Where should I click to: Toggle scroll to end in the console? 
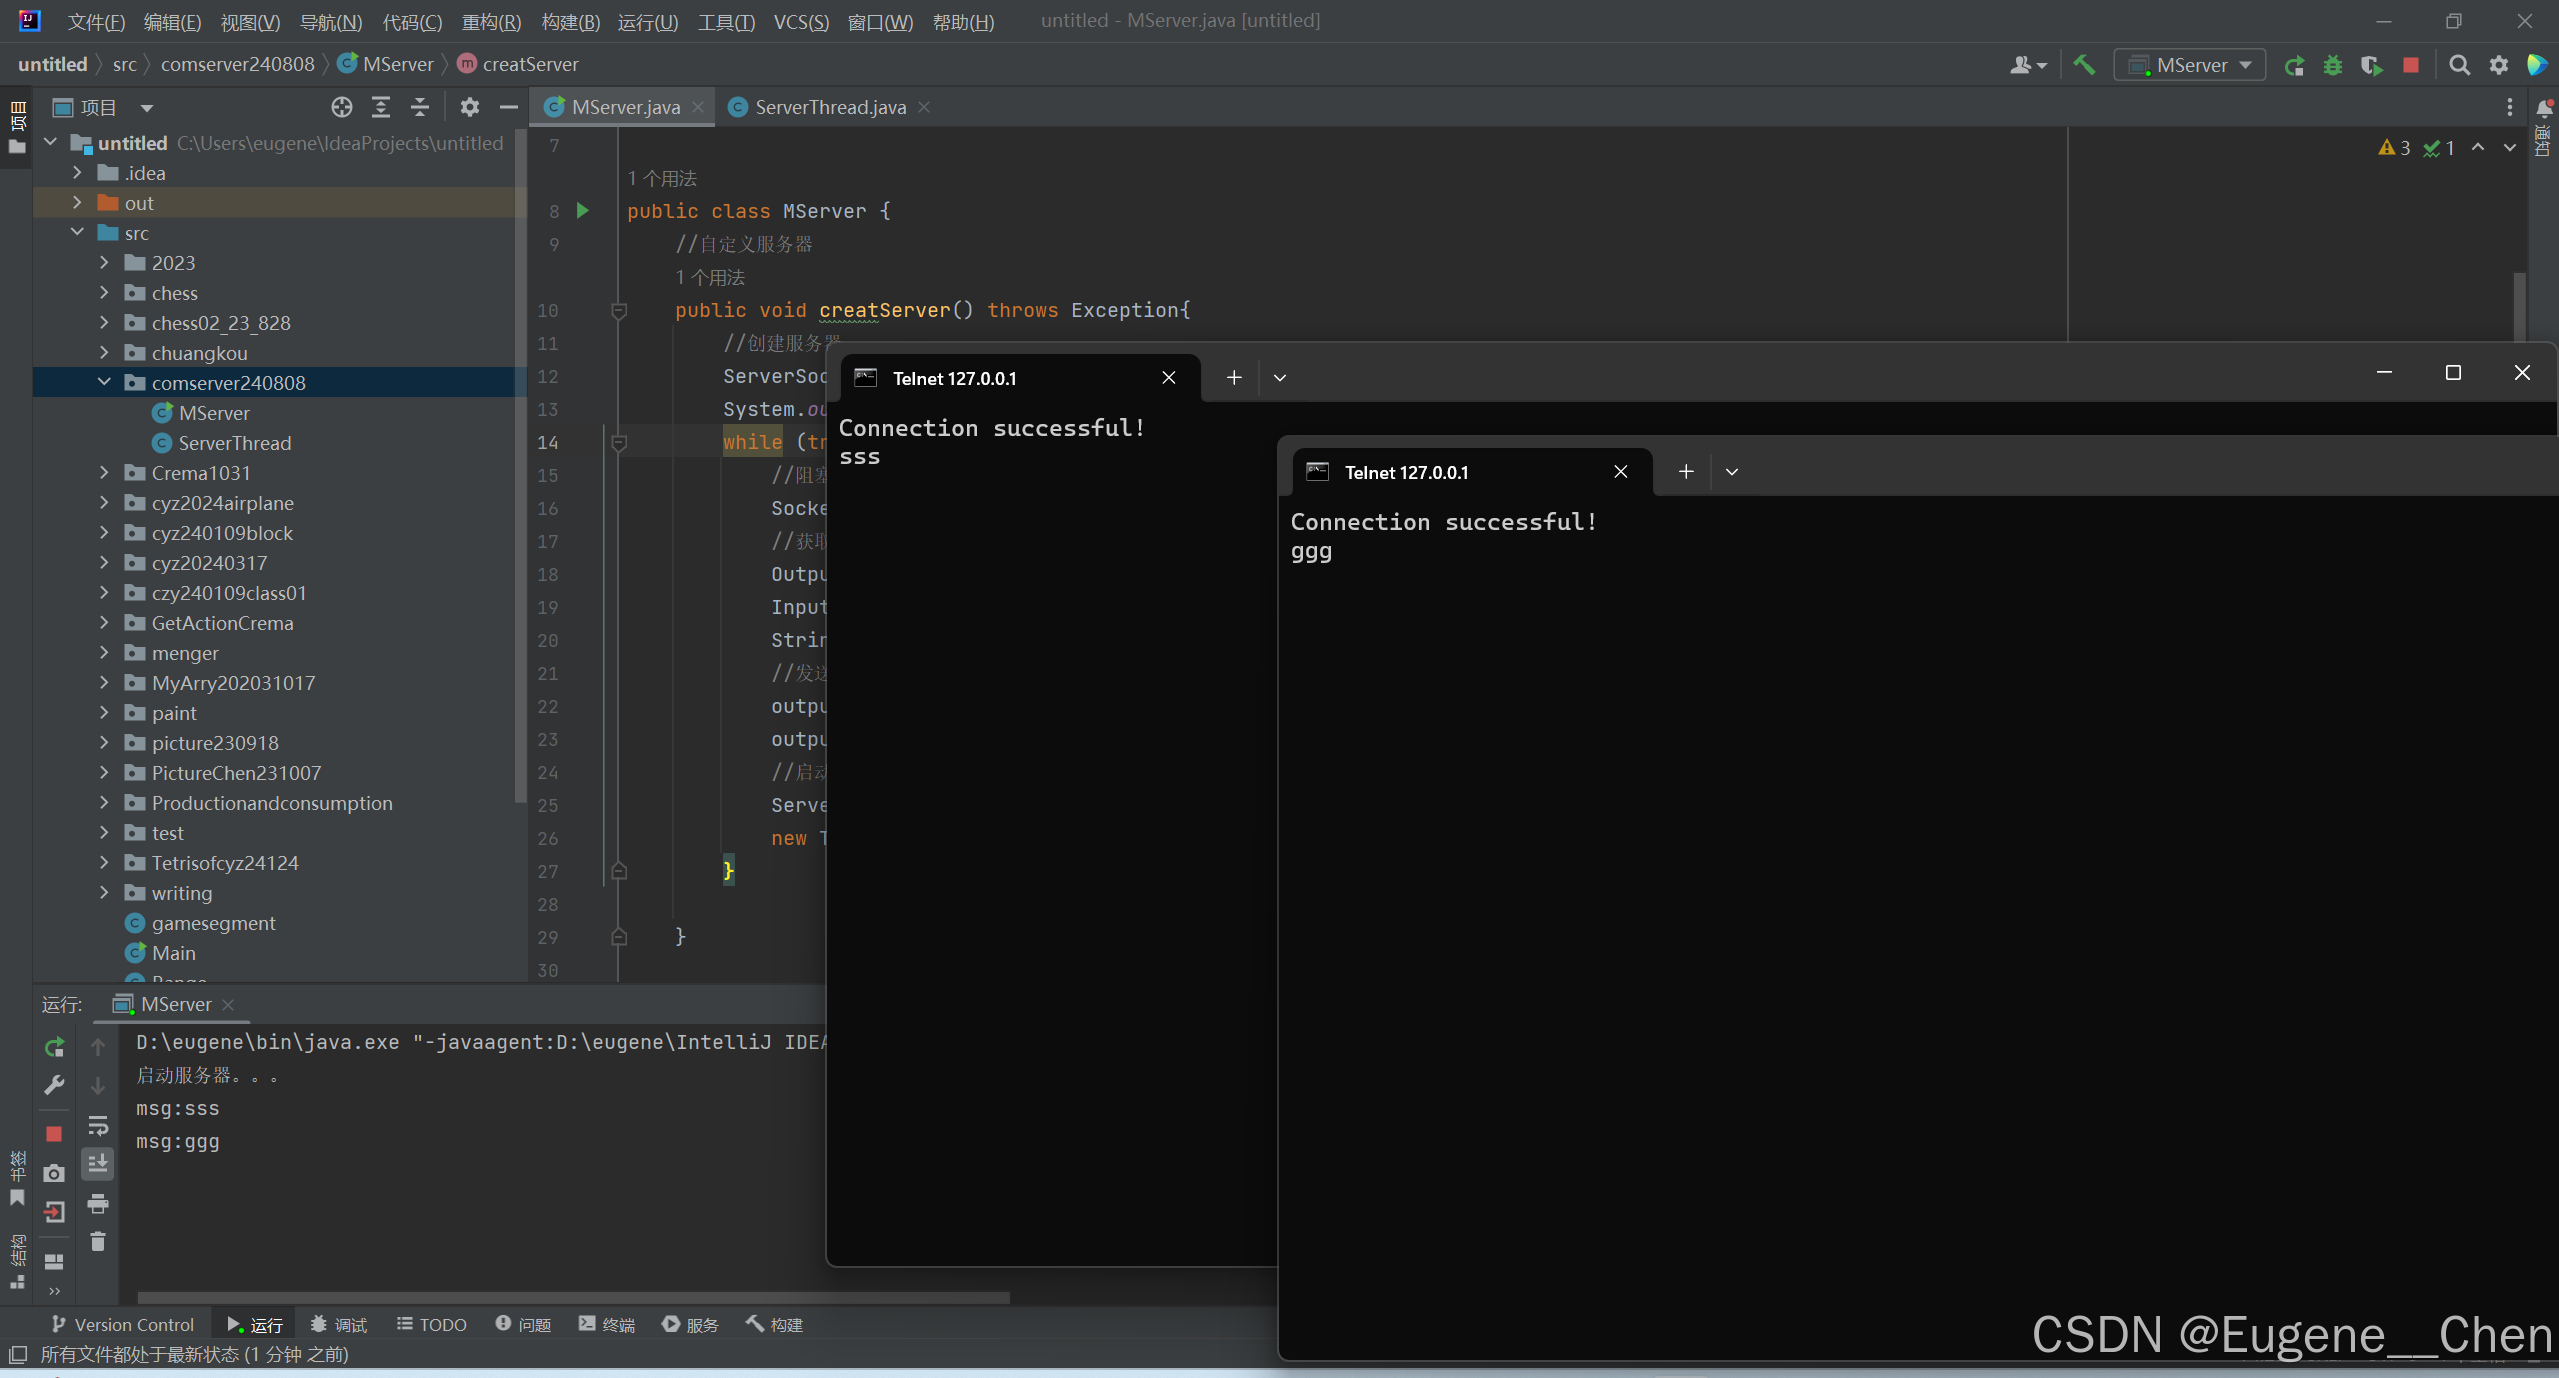(98, 1163)
